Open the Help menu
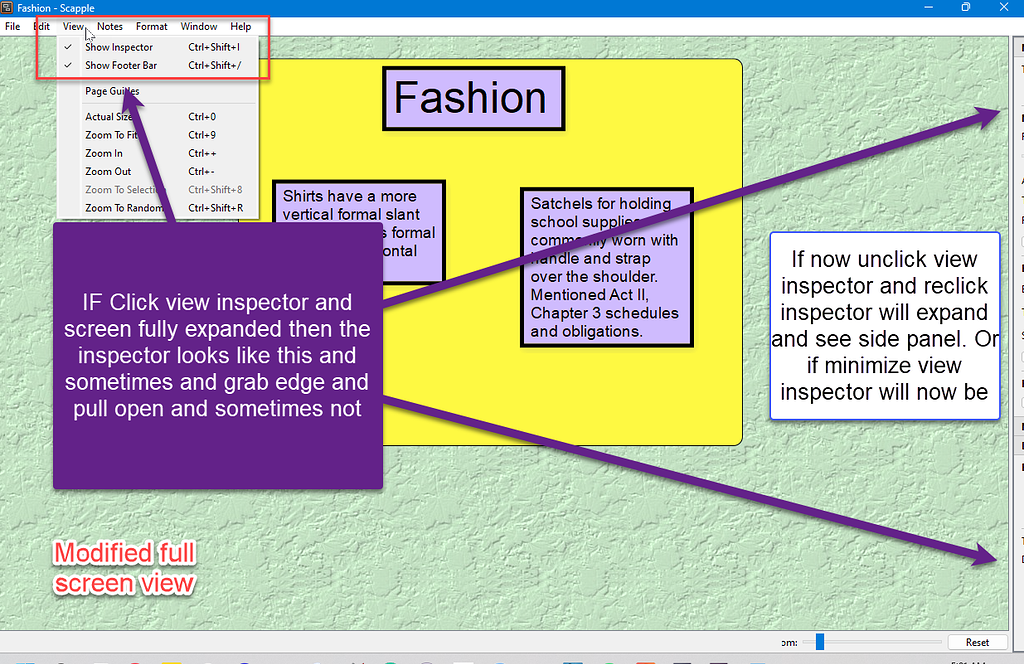This screenshot has width=1024, height=664. [240, 26]
